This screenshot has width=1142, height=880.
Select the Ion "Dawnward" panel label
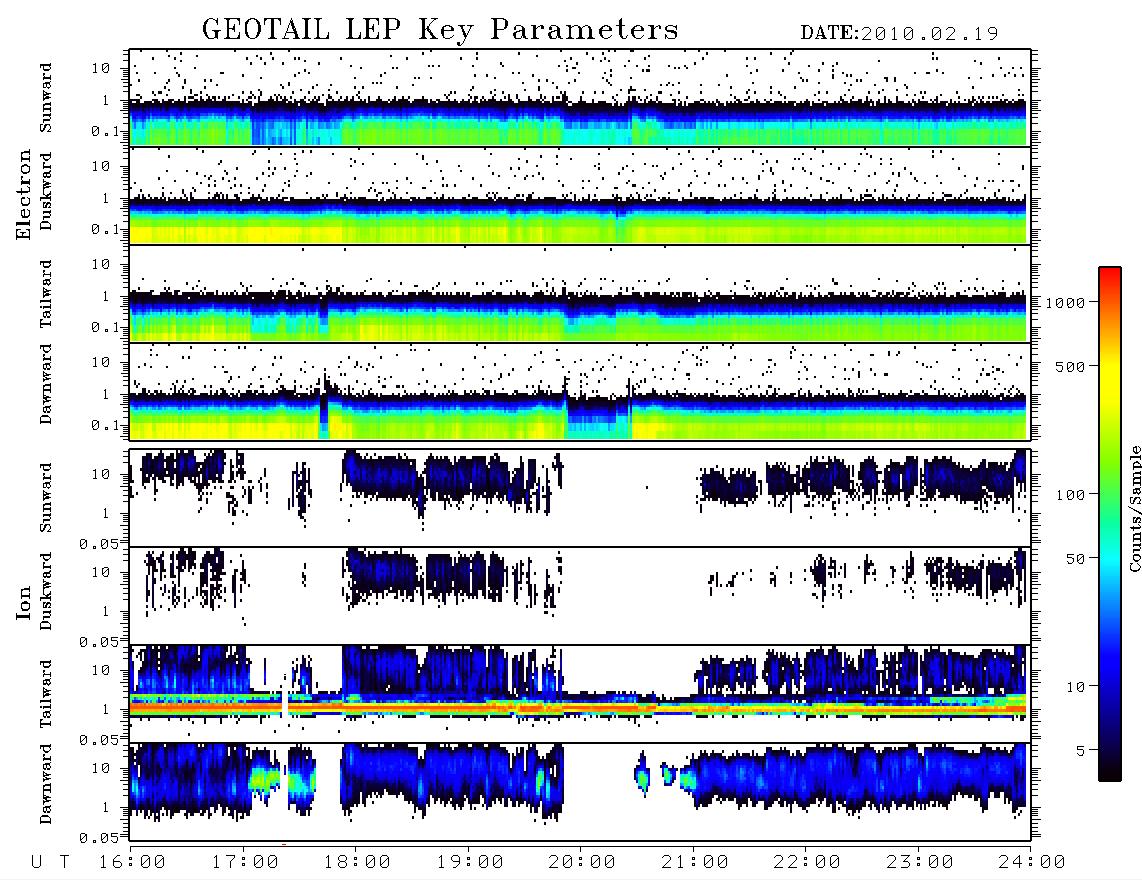click(46, 784)
